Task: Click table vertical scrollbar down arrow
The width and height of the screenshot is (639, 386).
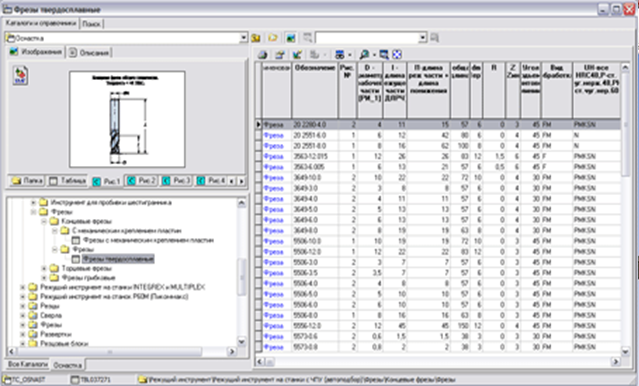Action: [626, 351]
